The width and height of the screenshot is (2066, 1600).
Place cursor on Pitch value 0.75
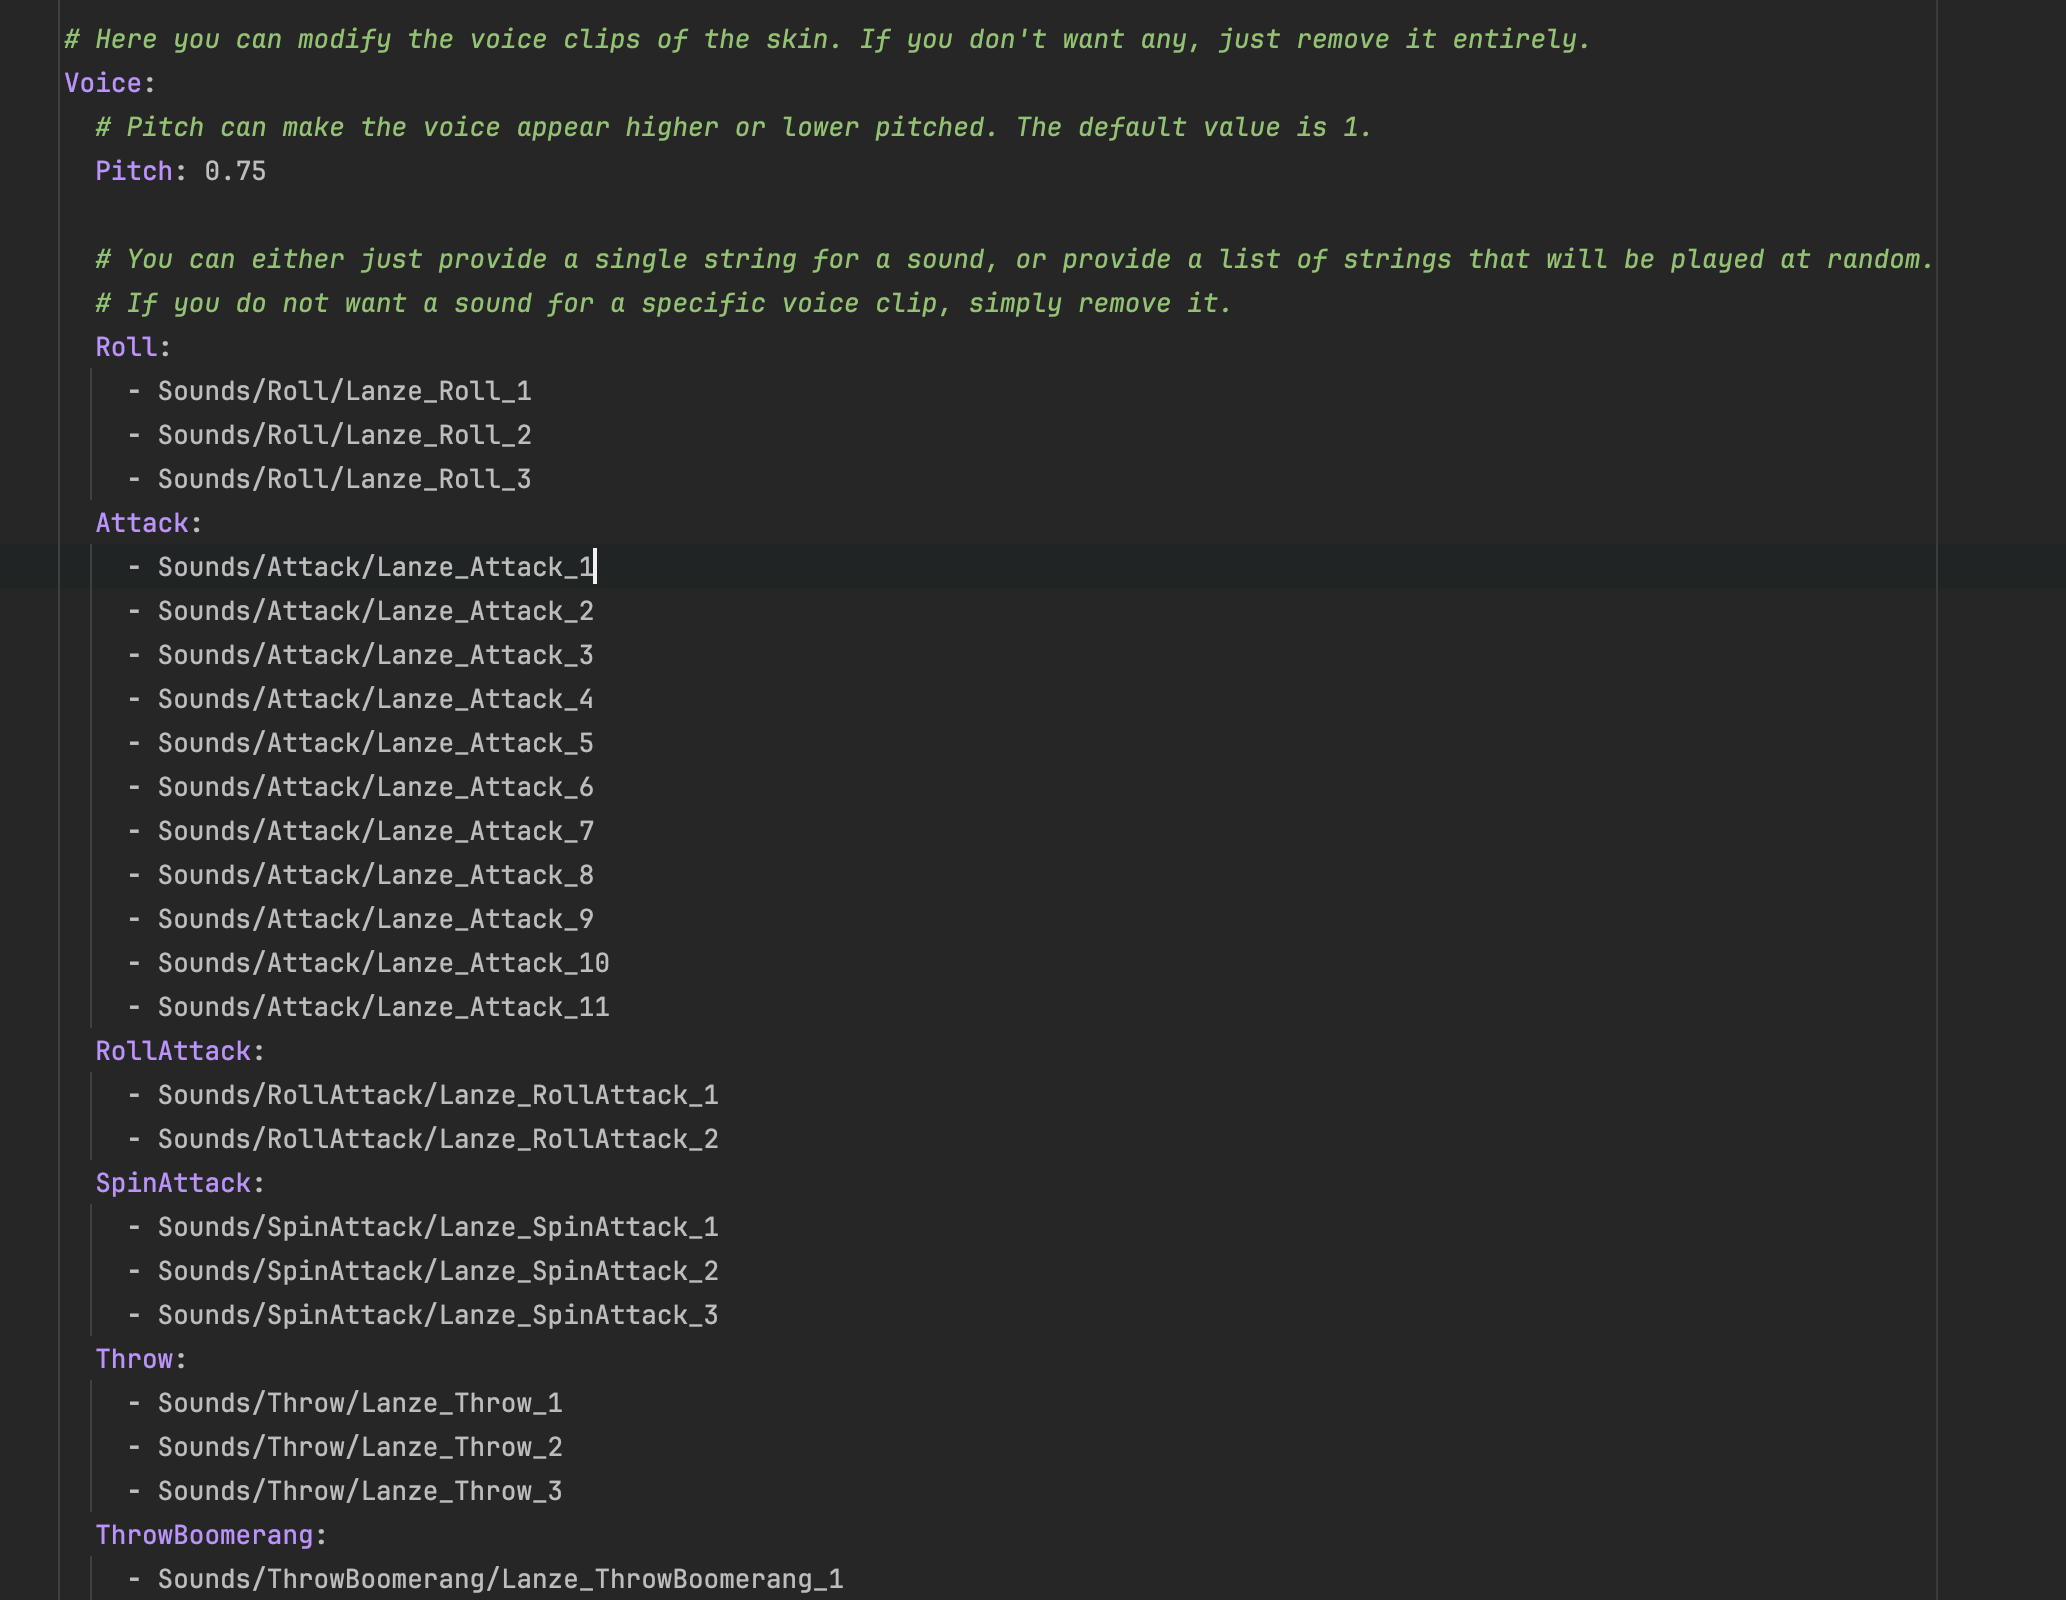[235, 171]
